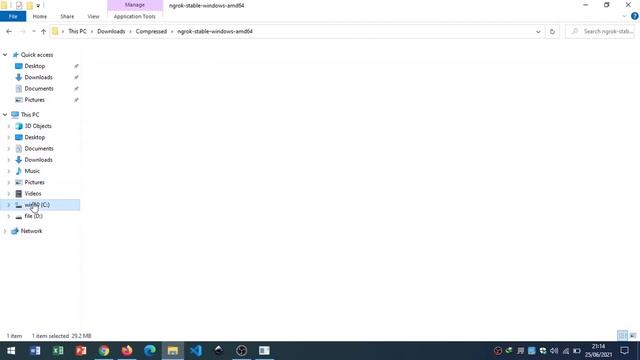Viewport: 640px width, 360px height.
Task: Collapse the This PC tree node
Action: tap(5, 115)
